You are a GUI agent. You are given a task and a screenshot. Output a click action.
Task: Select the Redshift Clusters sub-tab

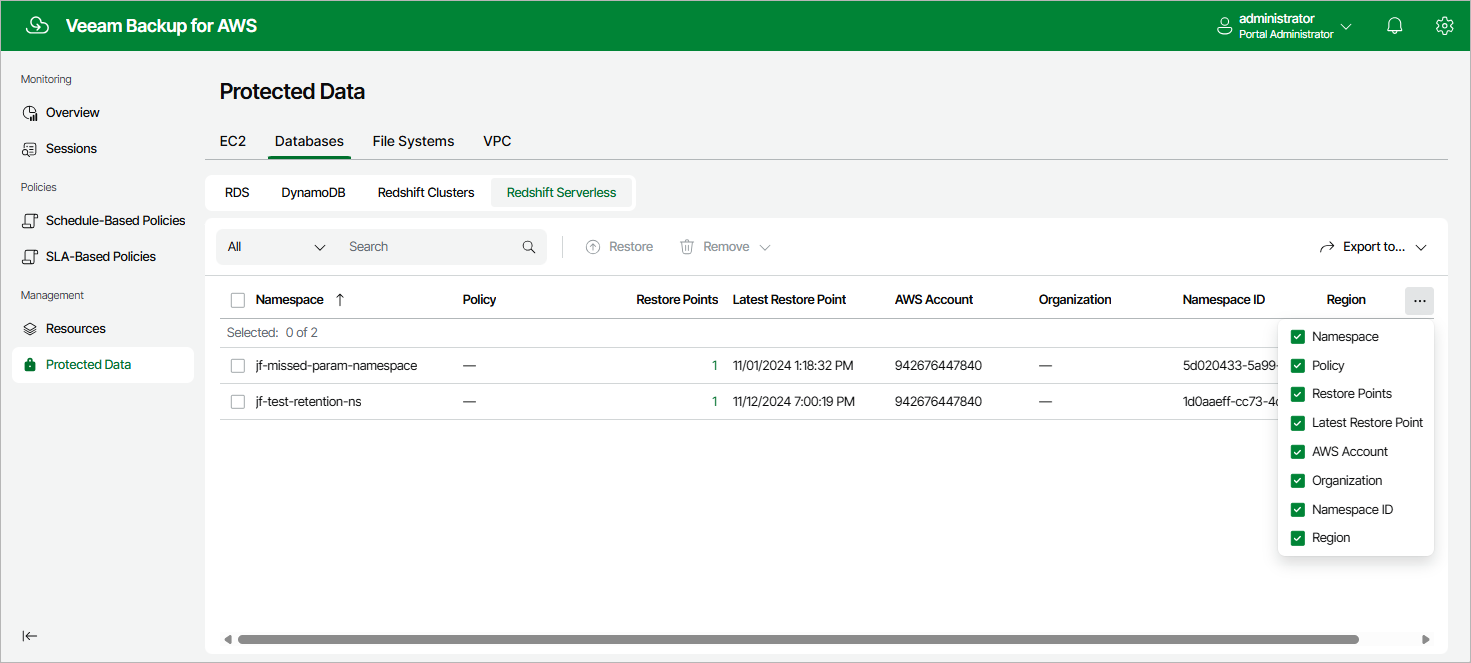426,193
